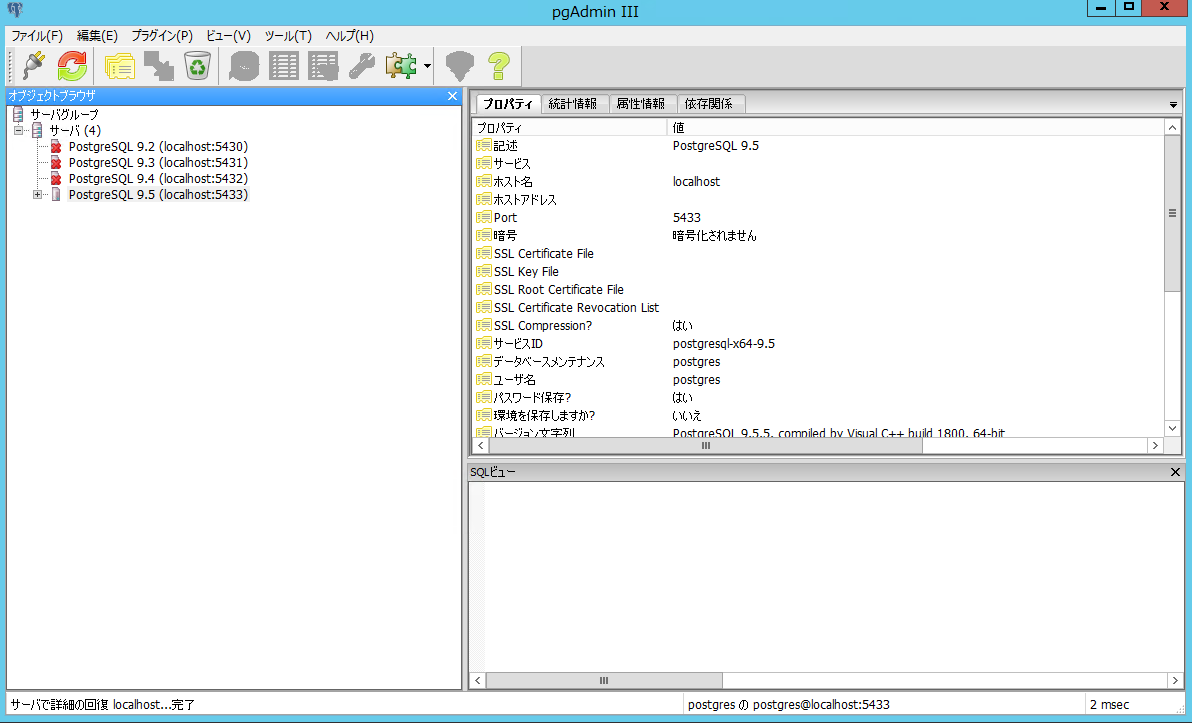This screenshot has height=723, width=1192.
Task: Switch to the 依存関係 tab
Action: pyautogui.click(x=710, y=104)
